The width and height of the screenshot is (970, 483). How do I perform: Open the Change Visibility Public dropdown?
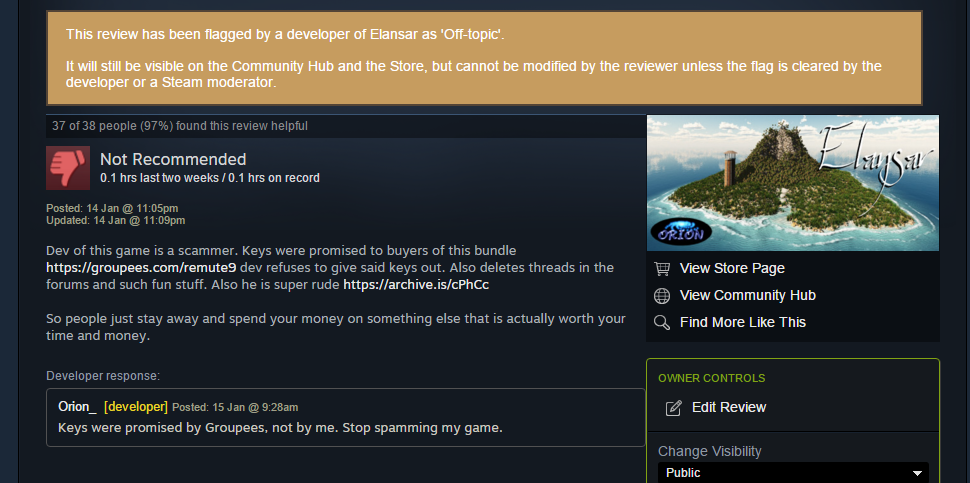click(x=793, y=473)
